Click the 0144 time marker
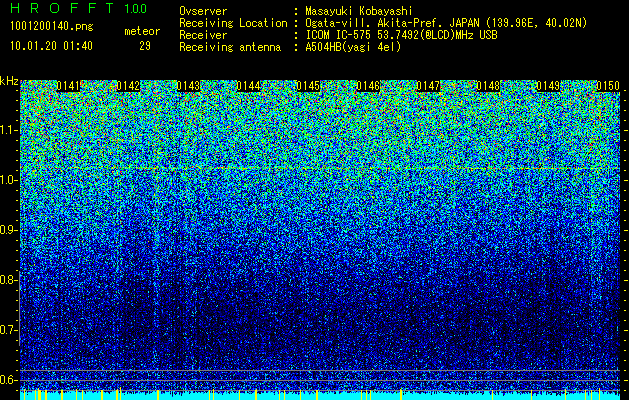Viewport: 629px width, 400px height. pos(248,86)
